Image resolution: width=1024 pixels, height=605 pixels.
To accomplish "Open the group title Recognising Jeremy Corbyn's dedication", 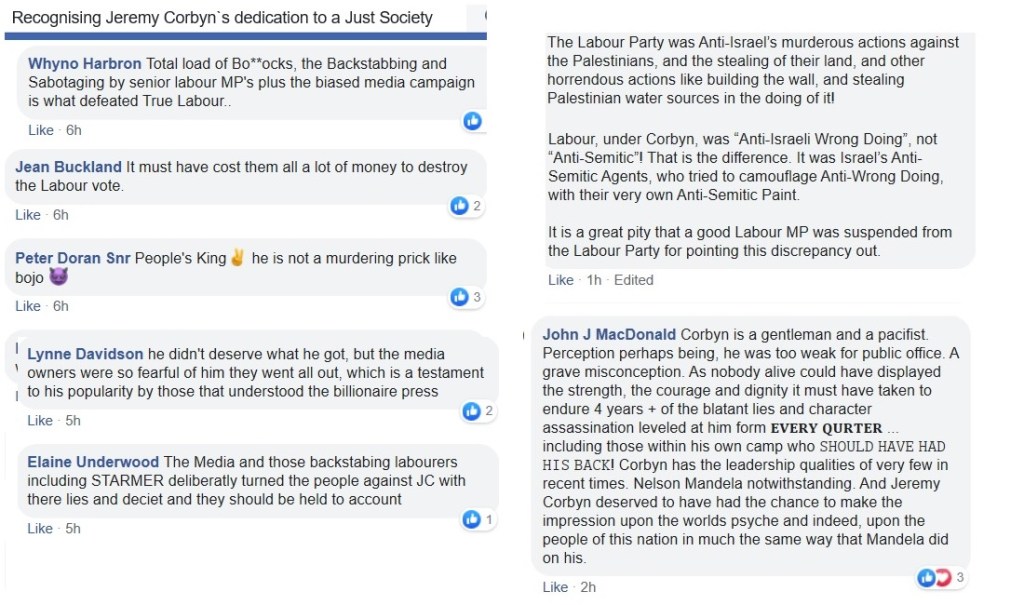I will pyautogui.click(x=222, y=18).
